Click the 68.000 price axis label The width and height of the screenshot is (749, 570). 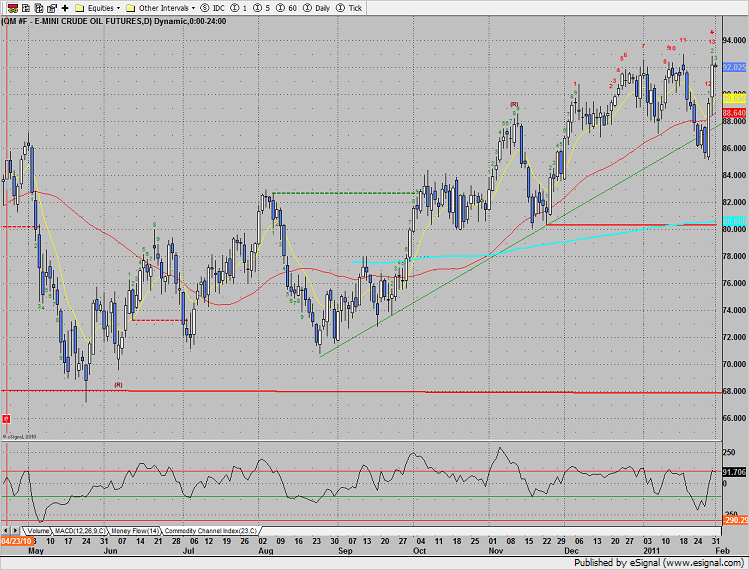coord(735,391)
